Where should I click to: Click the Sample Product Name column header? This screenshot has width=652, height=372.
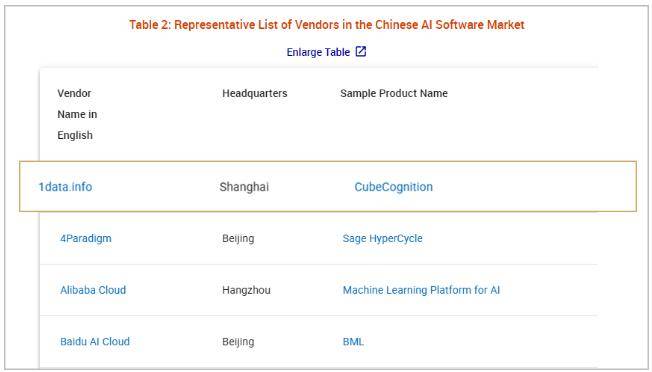point(394,94)
